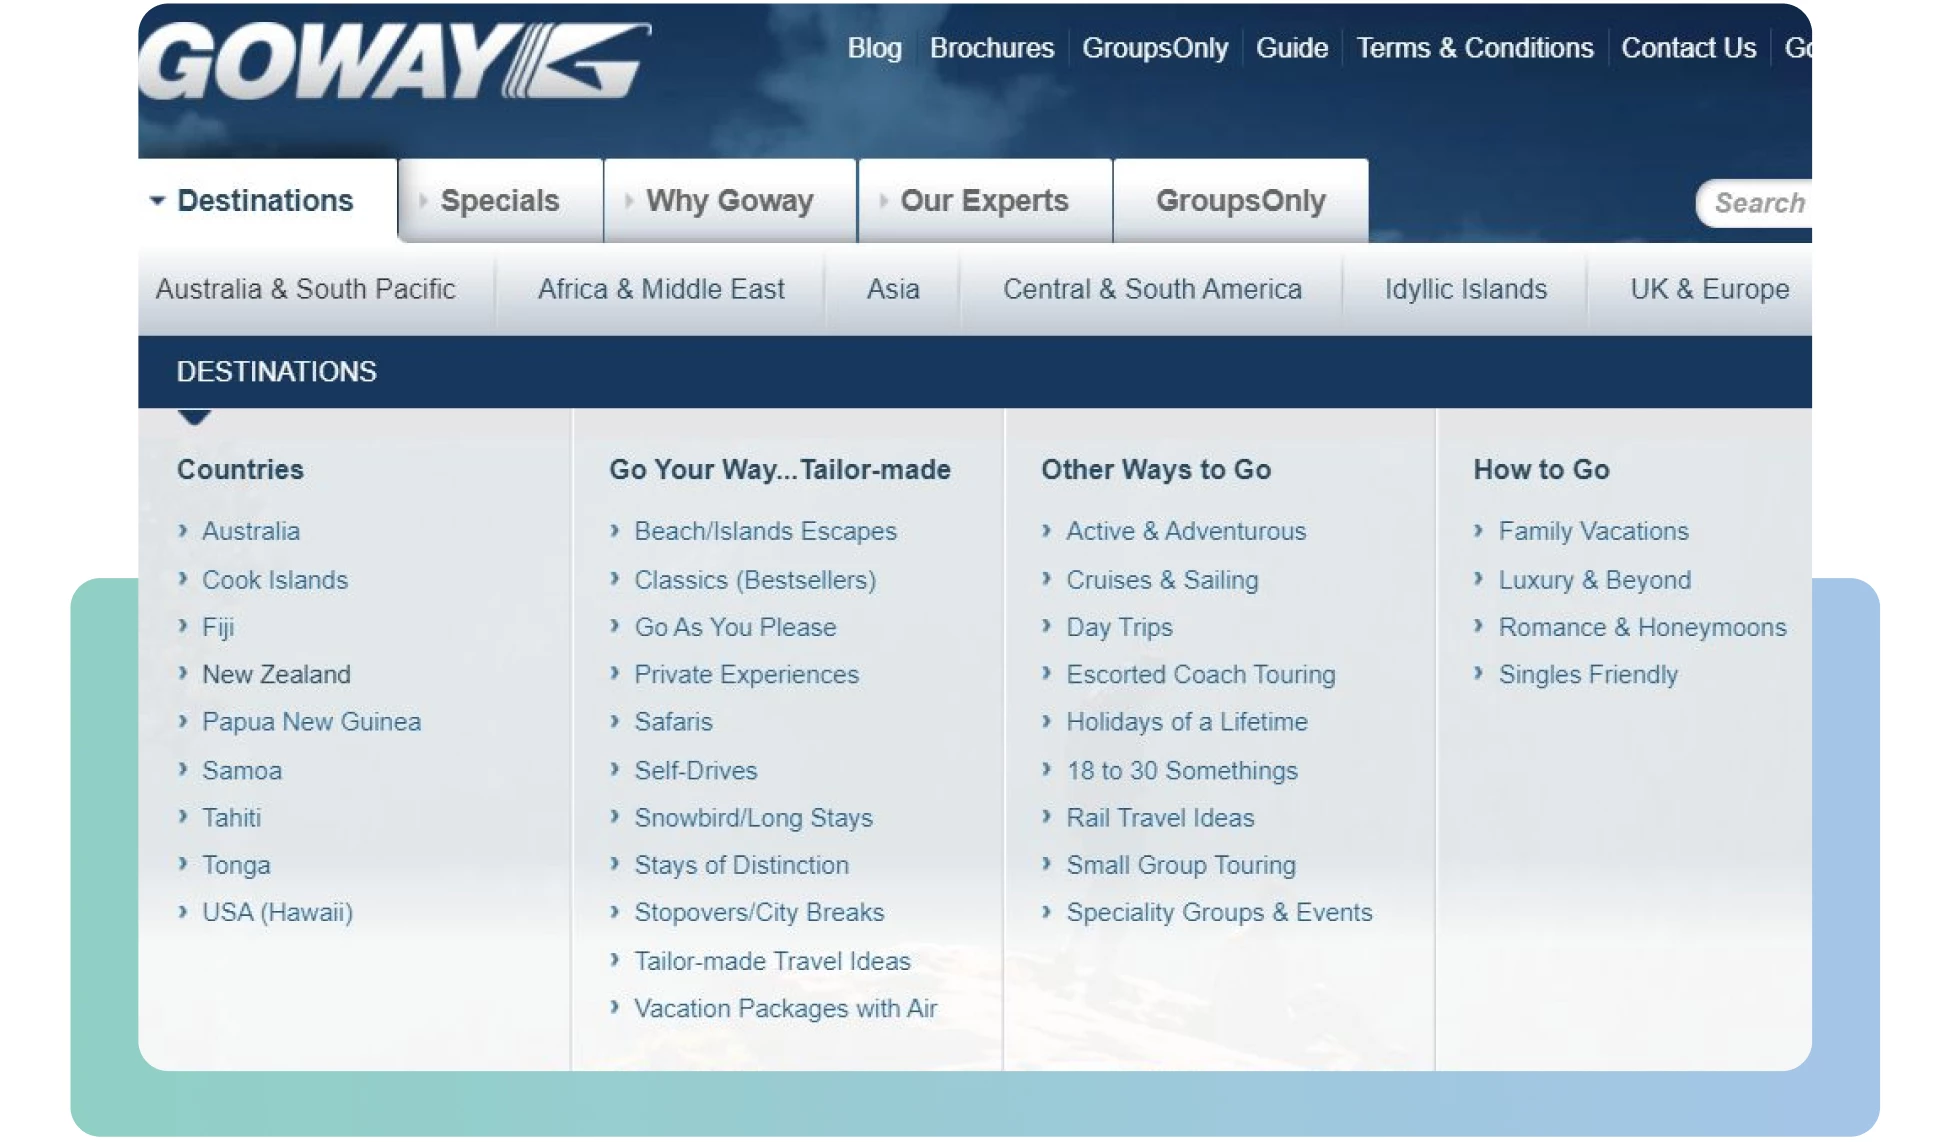Click the Search input field
1951x1142 pixels.
tap(1767, 201)
